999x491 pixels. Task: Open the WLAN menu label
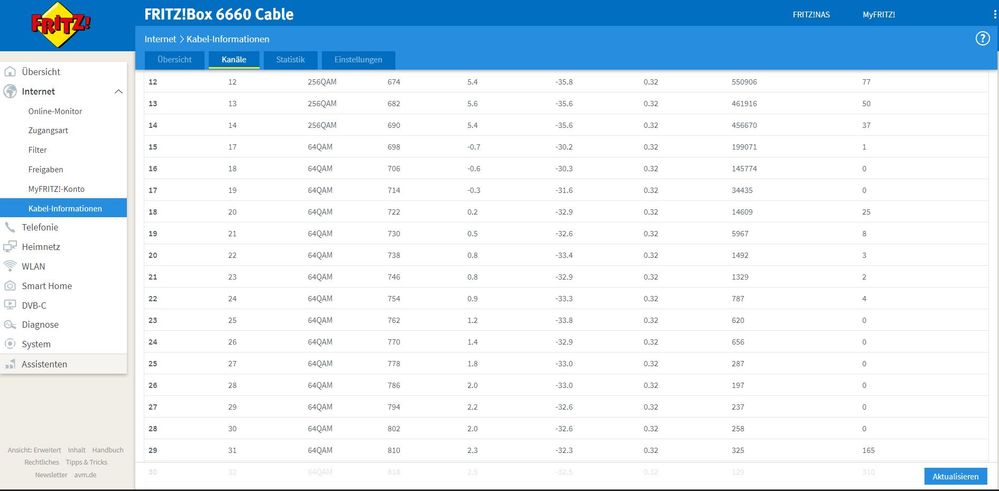[33, 266]
